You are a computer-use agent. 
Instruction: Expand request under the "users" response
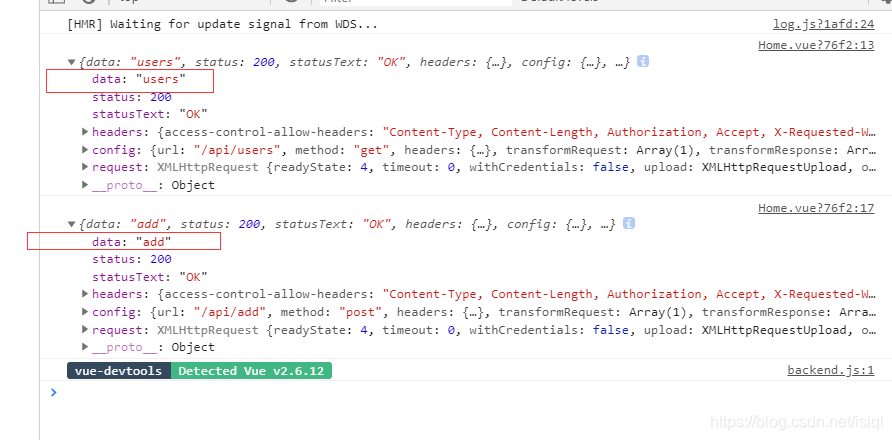coord(85,167)
